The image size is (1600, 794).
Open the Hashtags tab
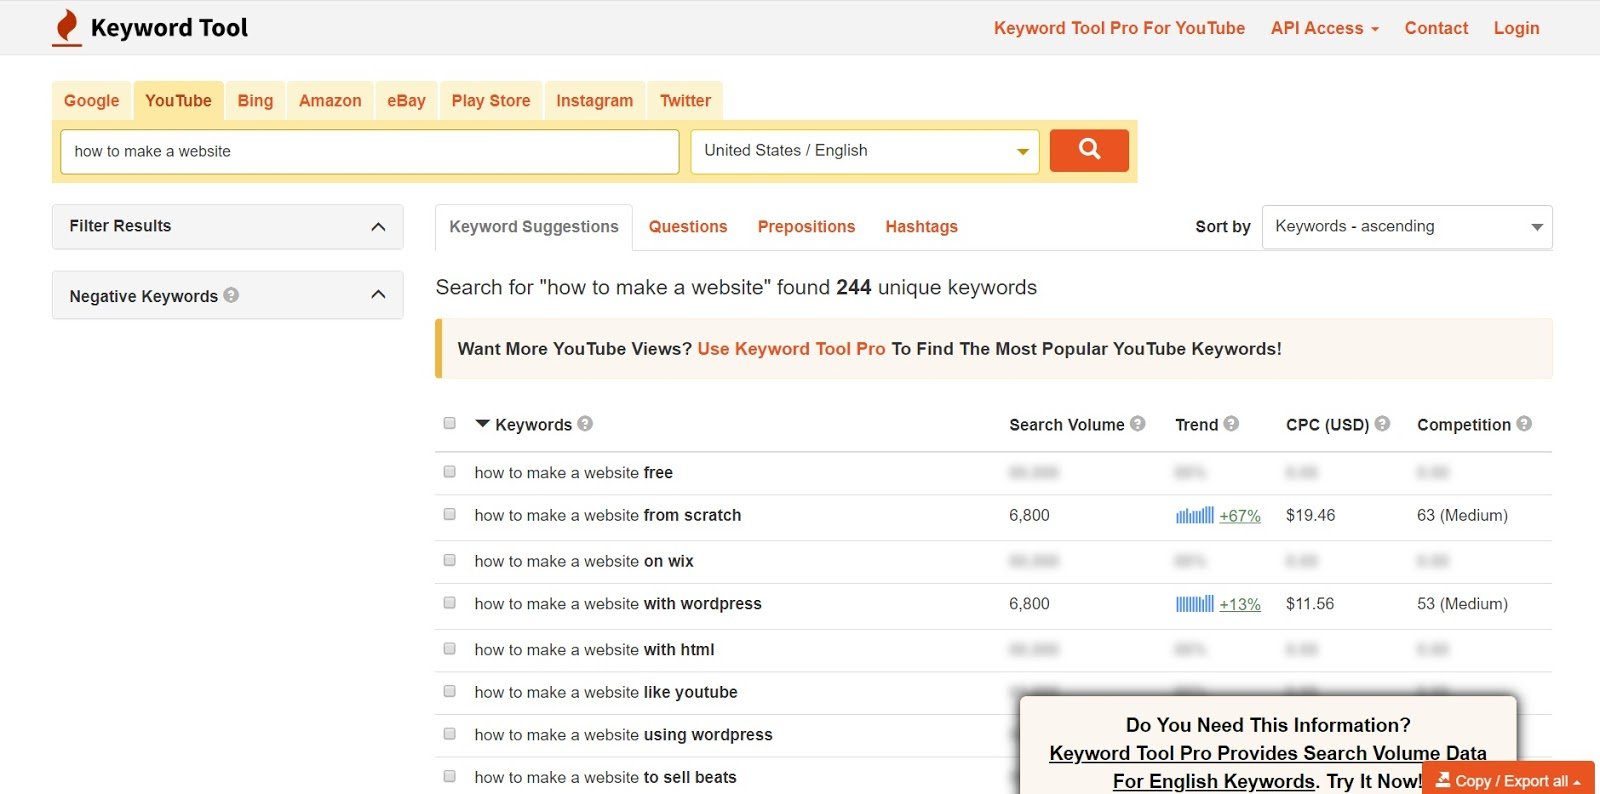point(921,227)
